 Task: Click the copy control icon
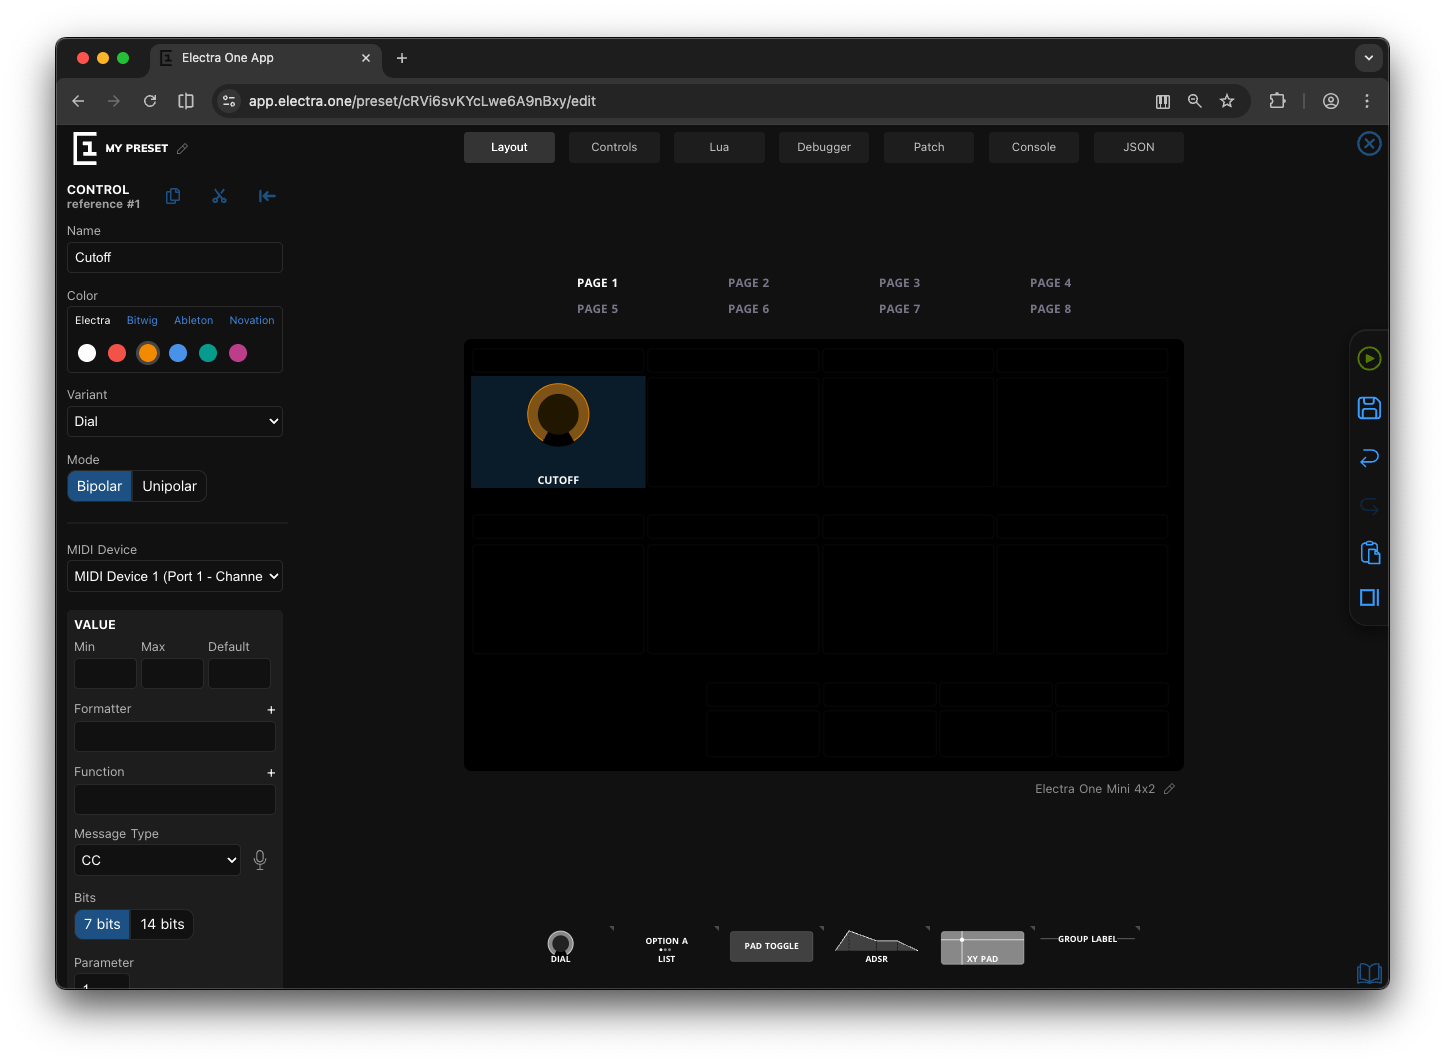coord(173,196)
